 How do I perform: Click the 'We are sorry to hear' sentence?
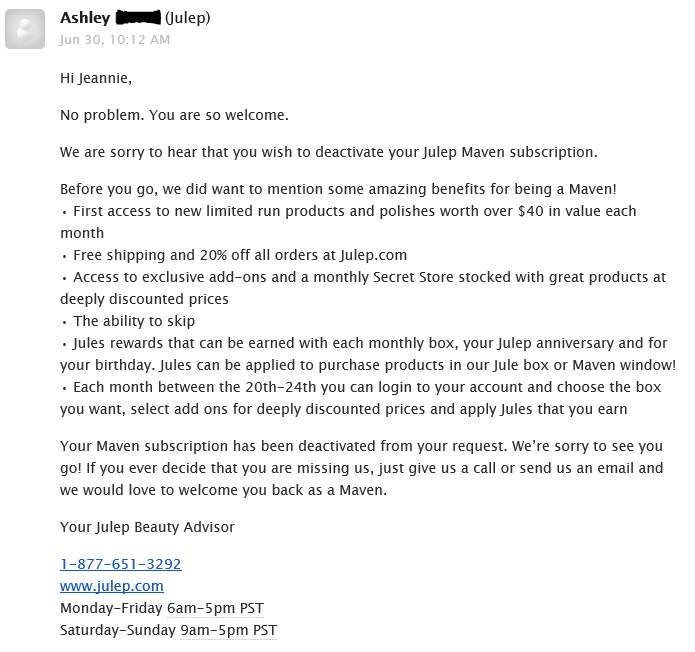point(328,152)
